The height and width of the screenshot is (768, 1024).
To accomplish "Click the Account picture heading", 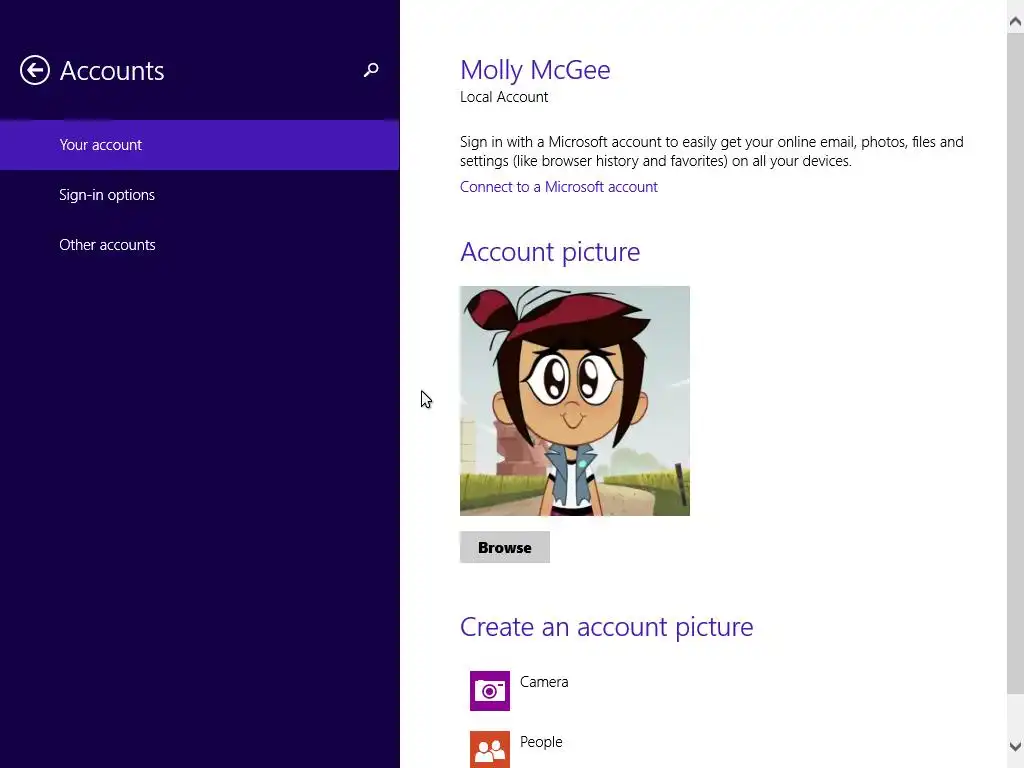I will pos(550,252).
